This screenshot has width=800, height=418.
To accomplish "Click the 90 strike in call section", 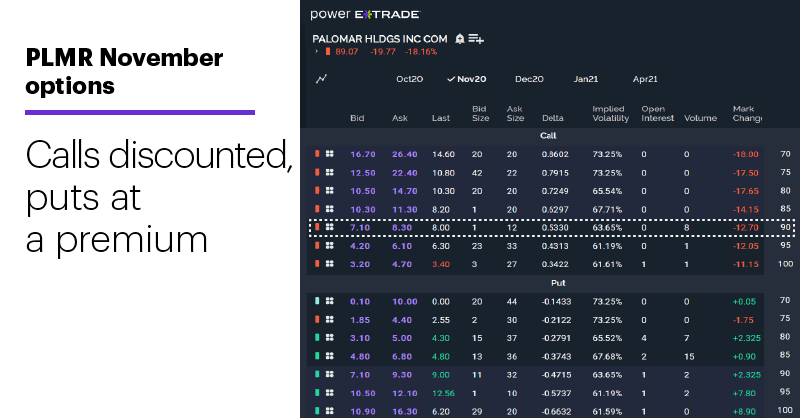I will pos(785,227).
